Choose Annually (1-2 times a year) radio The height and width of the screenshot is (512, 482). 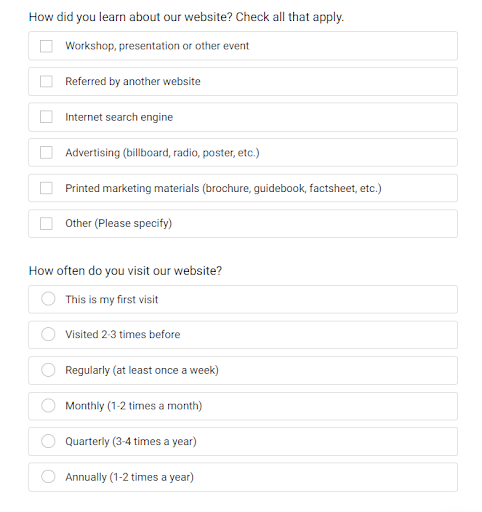coord(48,477)
